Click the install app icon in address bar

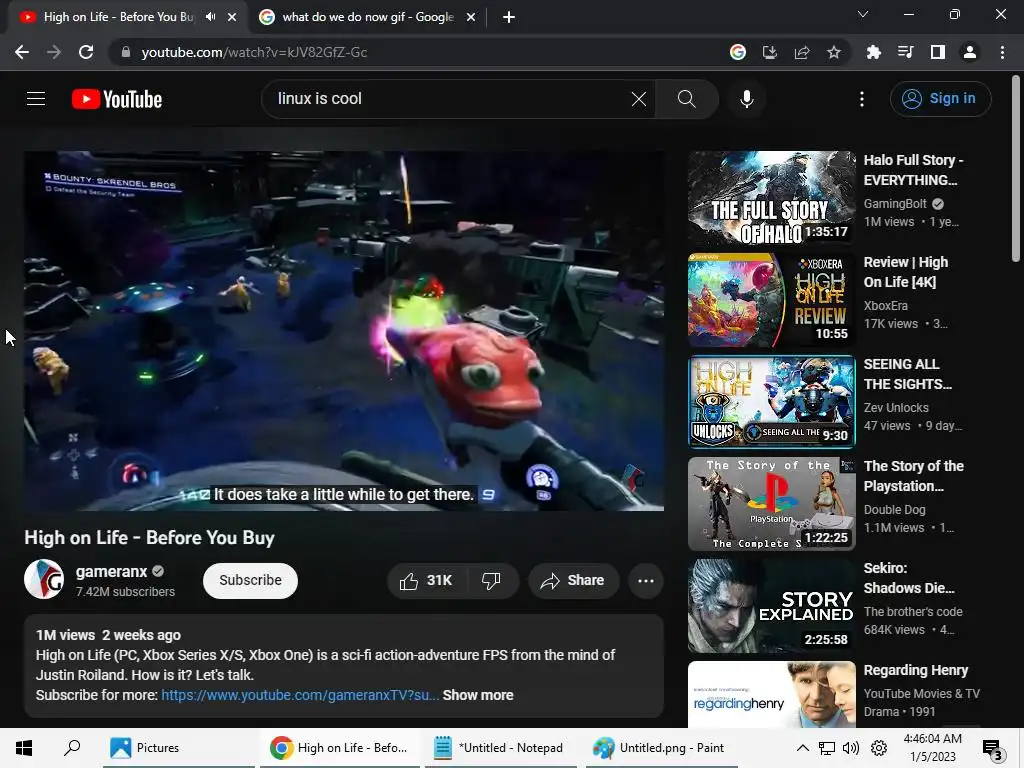[x=770, y=52]
